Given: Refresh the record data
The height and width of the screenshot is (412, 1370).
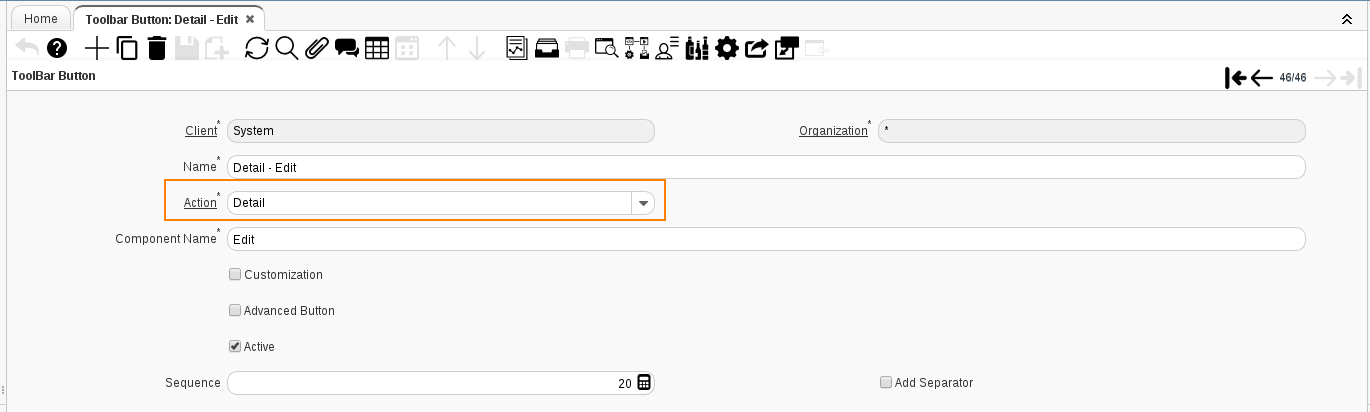Looking at the screenshot, I should tap(257, 48).
